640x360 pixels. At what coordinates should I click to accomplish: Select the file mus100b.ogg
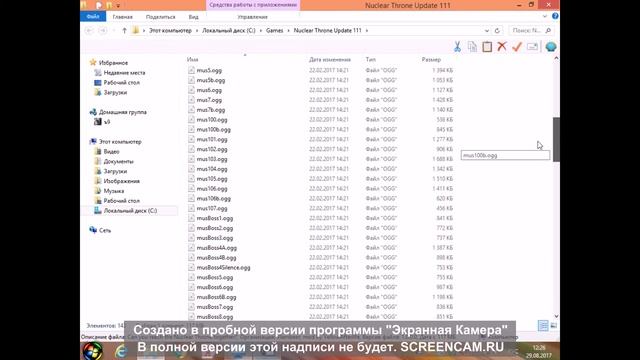point(213,130)
